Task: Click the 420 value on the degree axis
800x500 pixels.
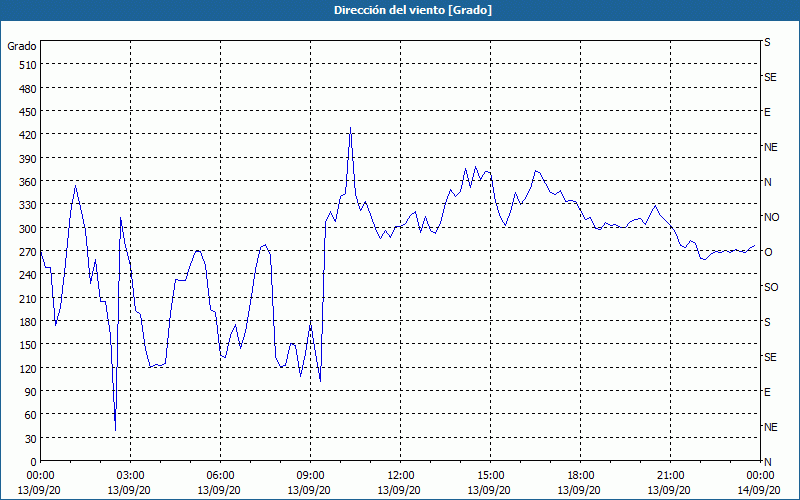Action: point(28,135)
